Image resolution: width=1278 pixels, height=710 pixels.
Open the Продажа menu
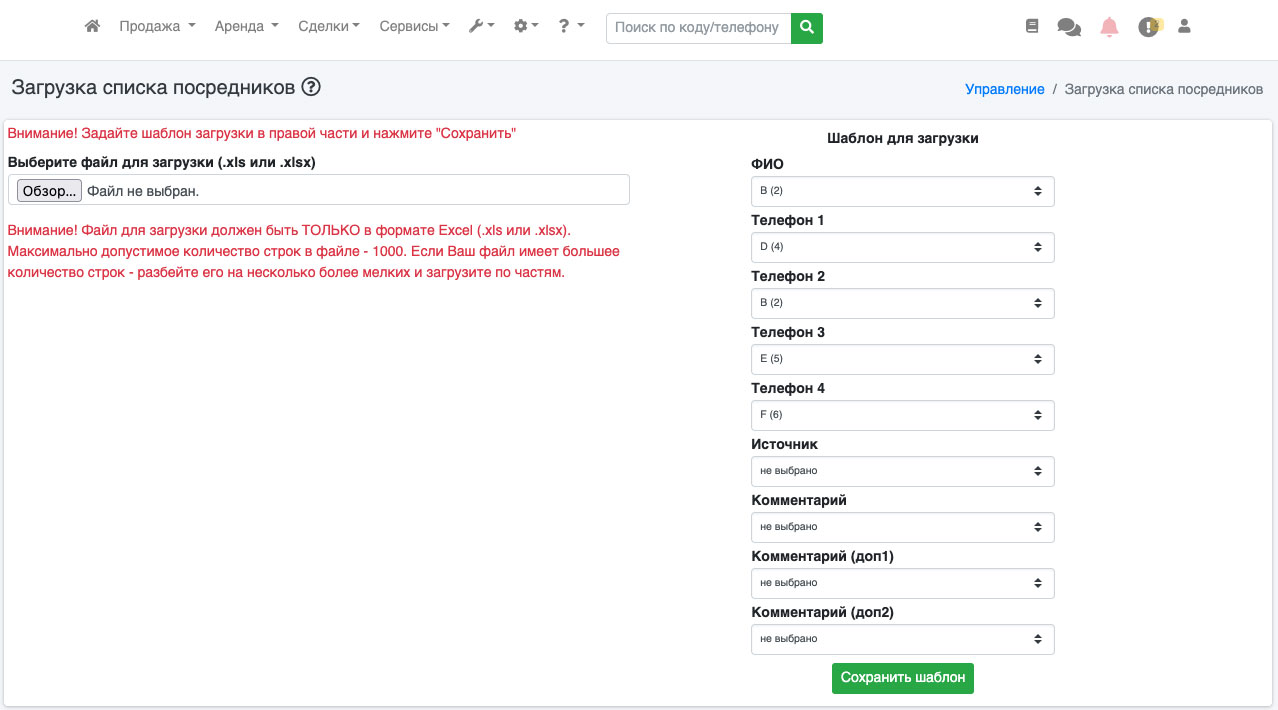157,27
